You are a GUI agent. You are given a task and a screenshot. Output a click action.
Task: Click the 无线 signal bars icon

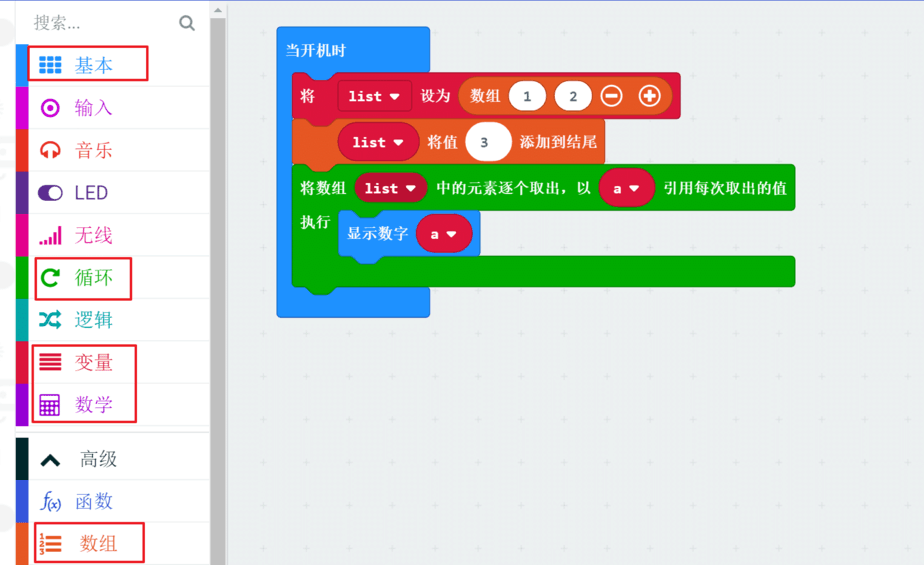pos(50,235)
